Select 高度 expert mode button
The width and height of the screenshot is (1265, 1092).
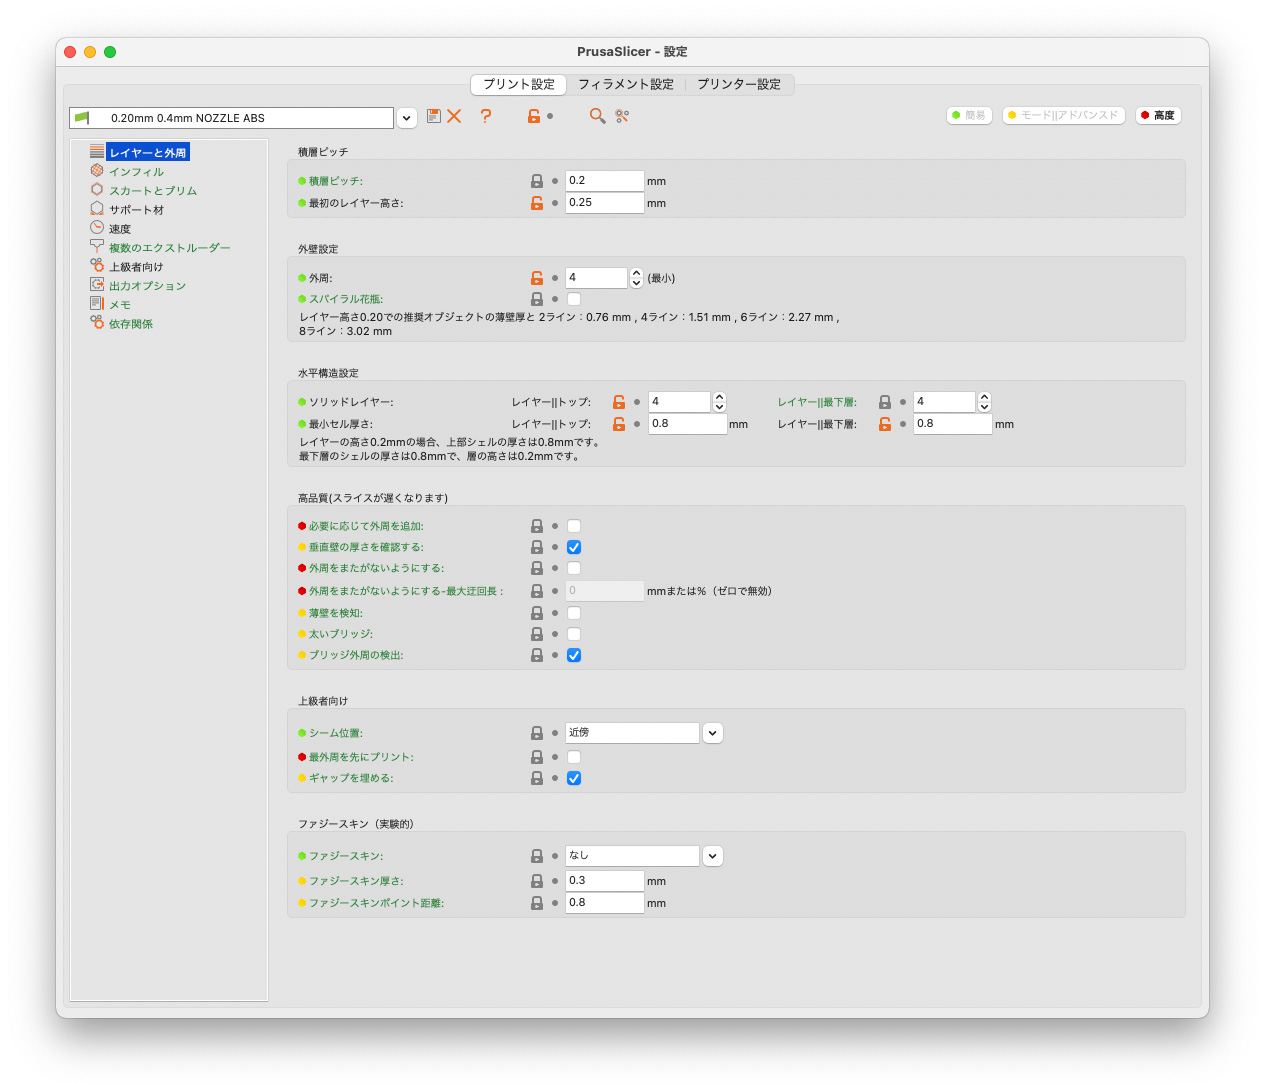point(1158,115)
